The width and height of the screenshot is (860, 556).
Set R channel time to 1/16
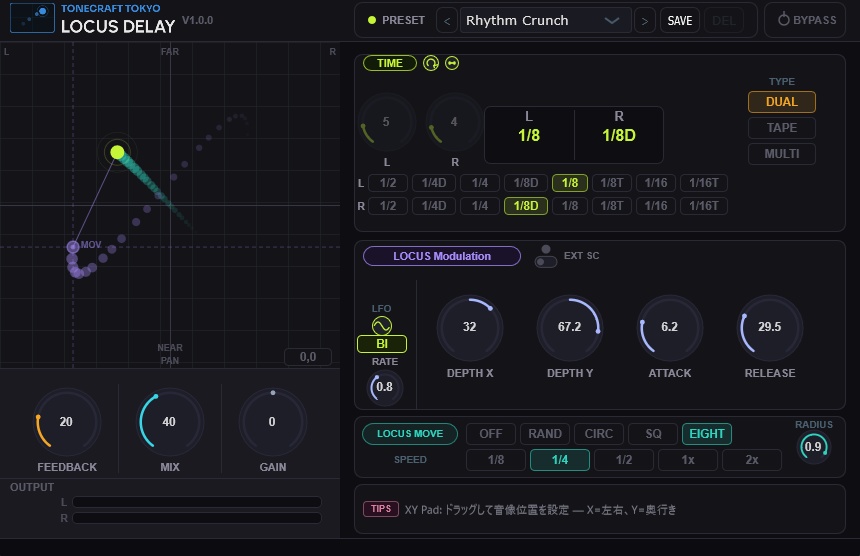[656, 206]
